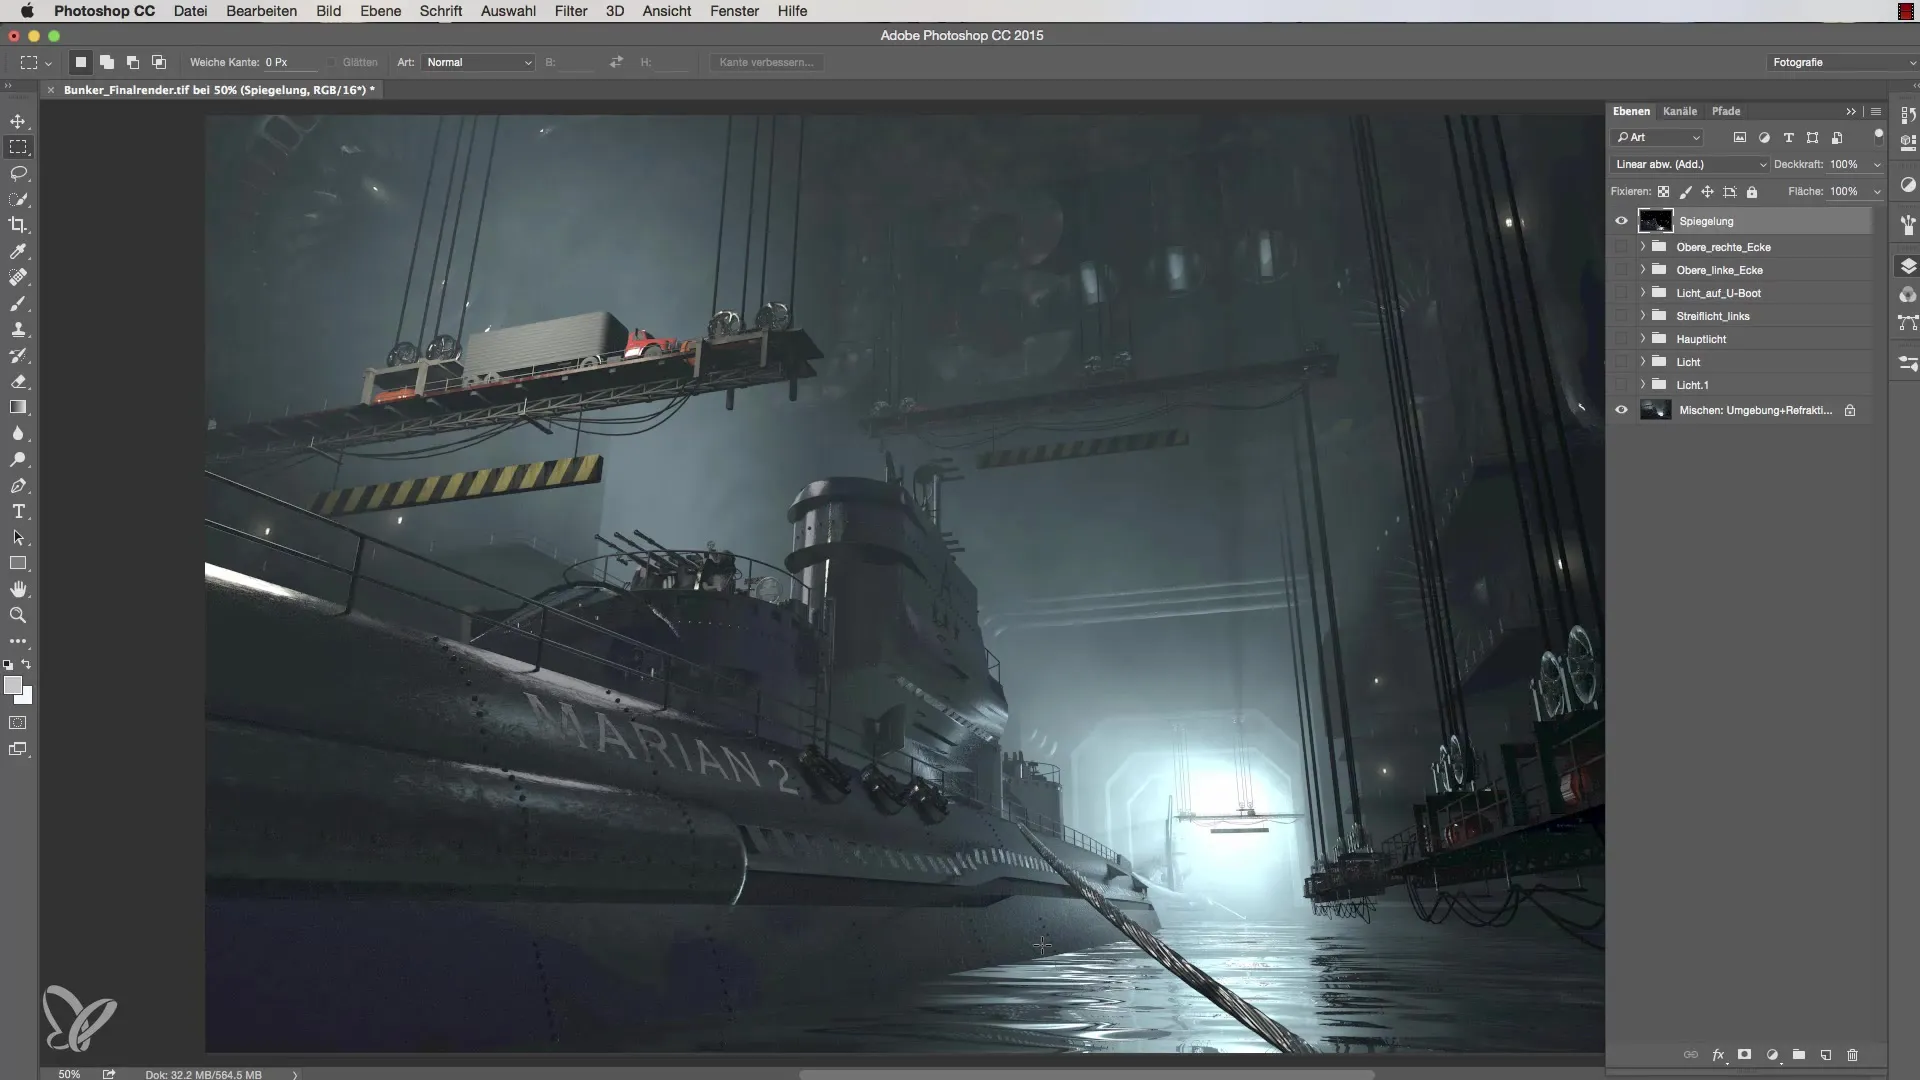Viewport: 1920px width, 1080px height.
Task: Select the Eyedropper tool
Action: [18, 251]
